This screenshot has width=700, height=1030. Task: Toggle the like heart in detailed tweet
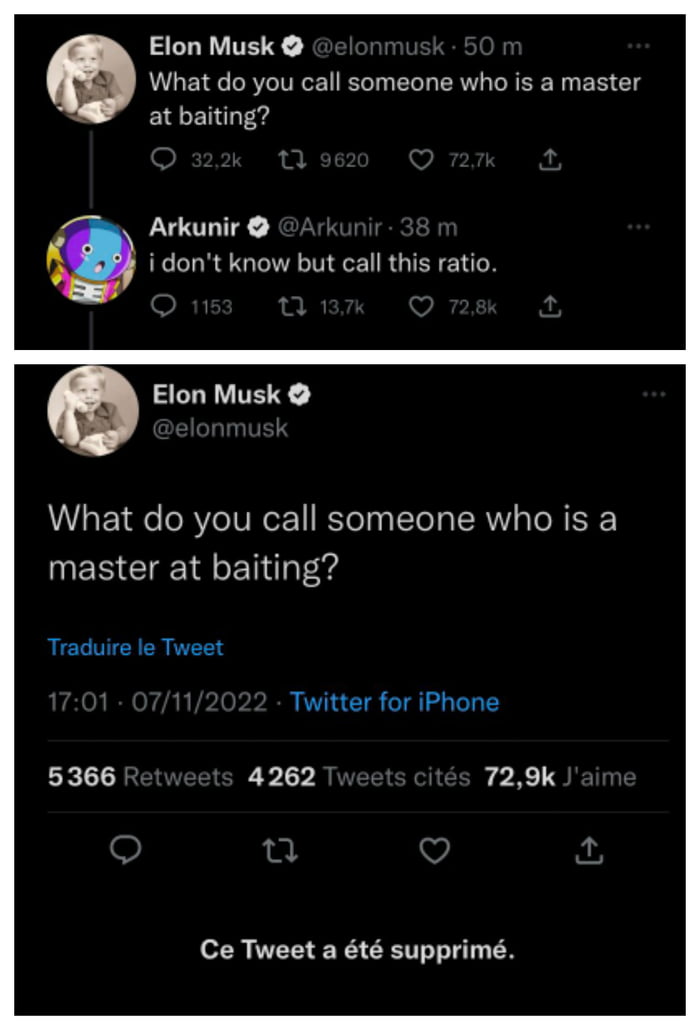(434, 850)
